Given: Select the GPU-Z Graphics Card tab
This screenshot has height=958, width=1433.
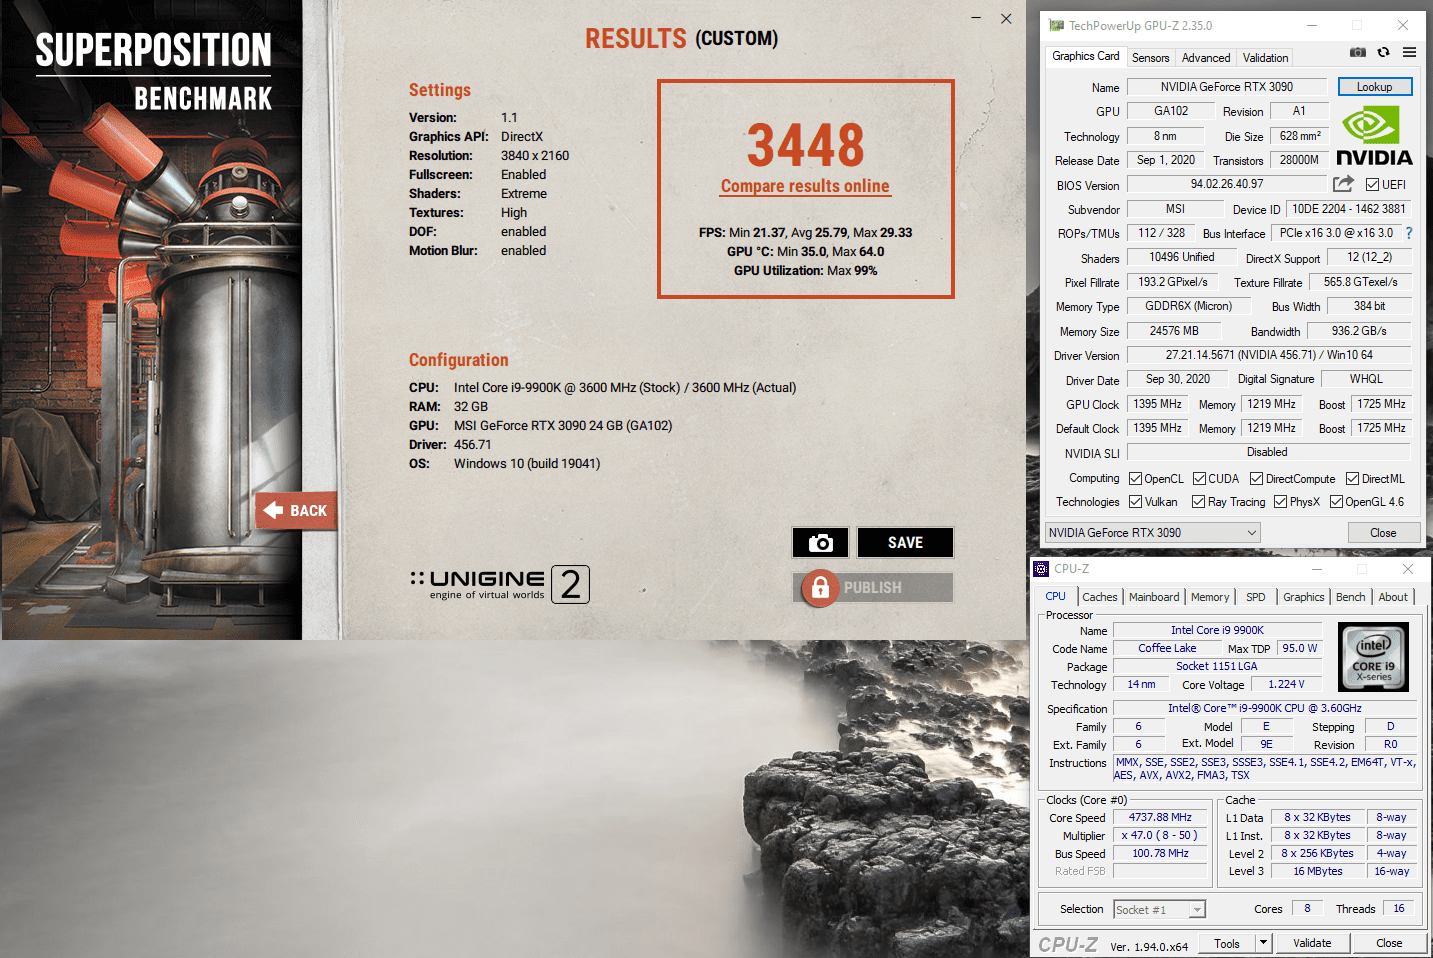Looking at the screenshot, I should click(1086, 56).
